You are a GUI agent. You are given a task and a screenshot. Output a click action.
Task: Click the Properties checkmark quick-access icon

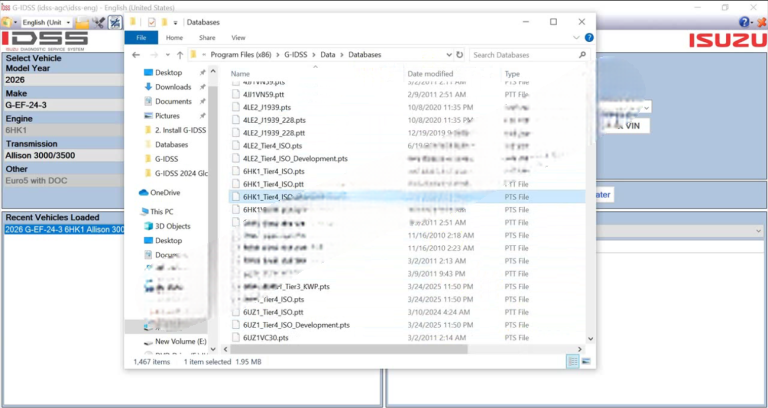pyautogui.click(x=151, y=22)
